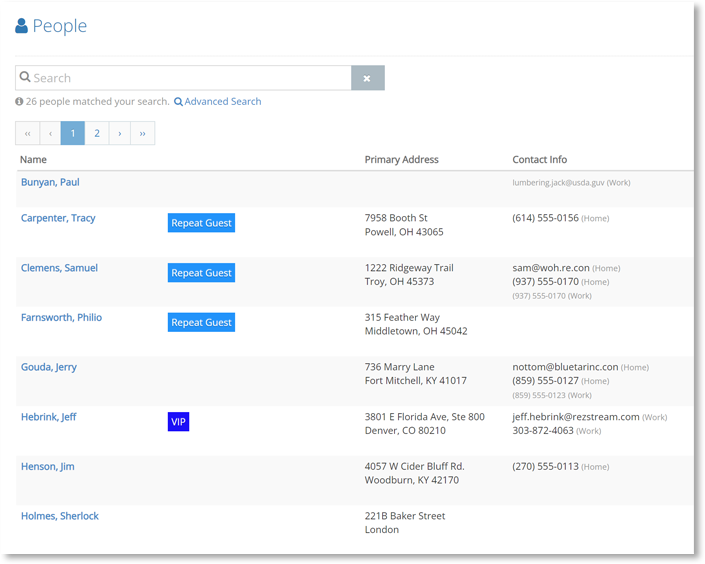Click the Name column header
Screen dimensions: 705x564
coord(33,160)
